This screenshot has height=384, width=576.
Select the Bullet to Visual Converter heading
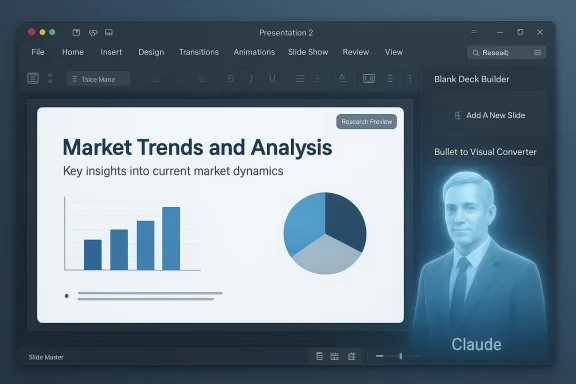485,152
